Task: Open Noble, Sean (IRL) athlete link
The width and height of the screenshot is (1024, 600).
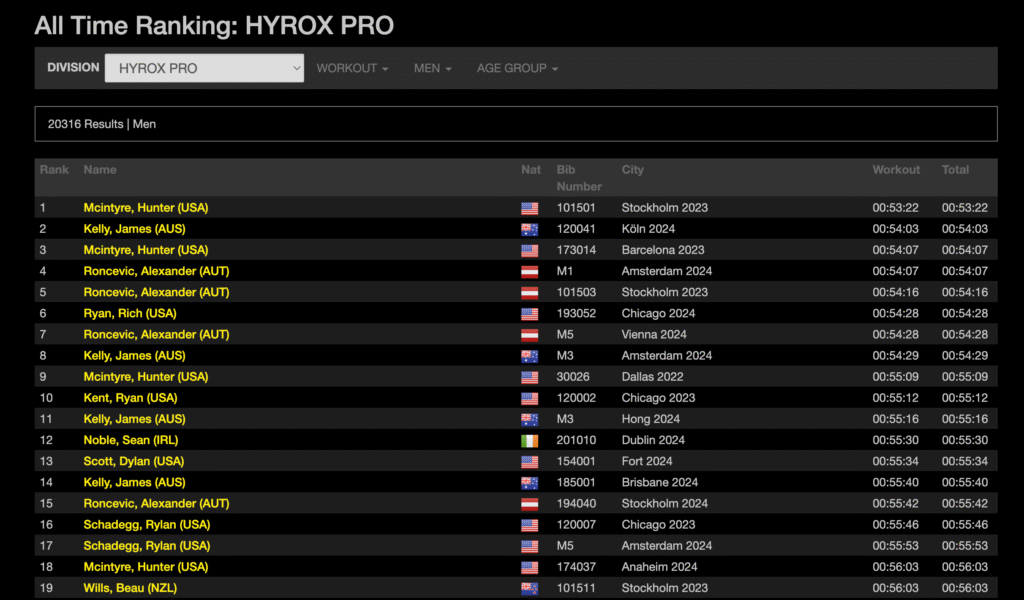Action: coord(131,440)
